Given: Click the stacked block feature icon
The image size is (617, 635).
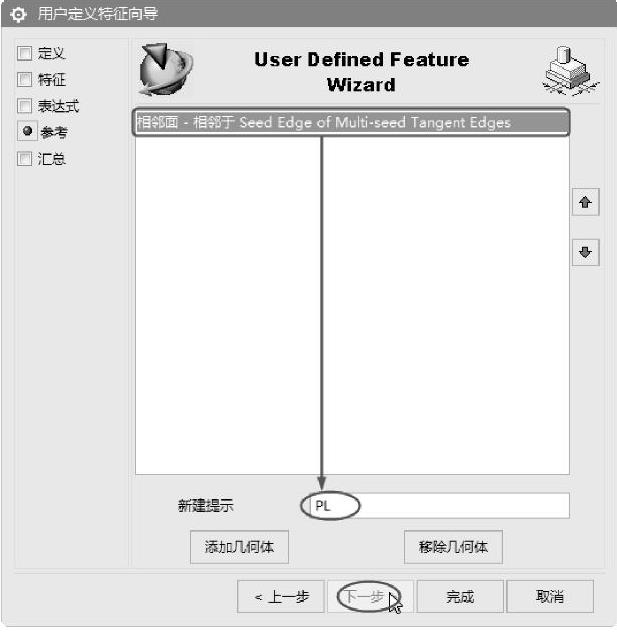Looking at the screenshot, I should [x=571, y=70].
